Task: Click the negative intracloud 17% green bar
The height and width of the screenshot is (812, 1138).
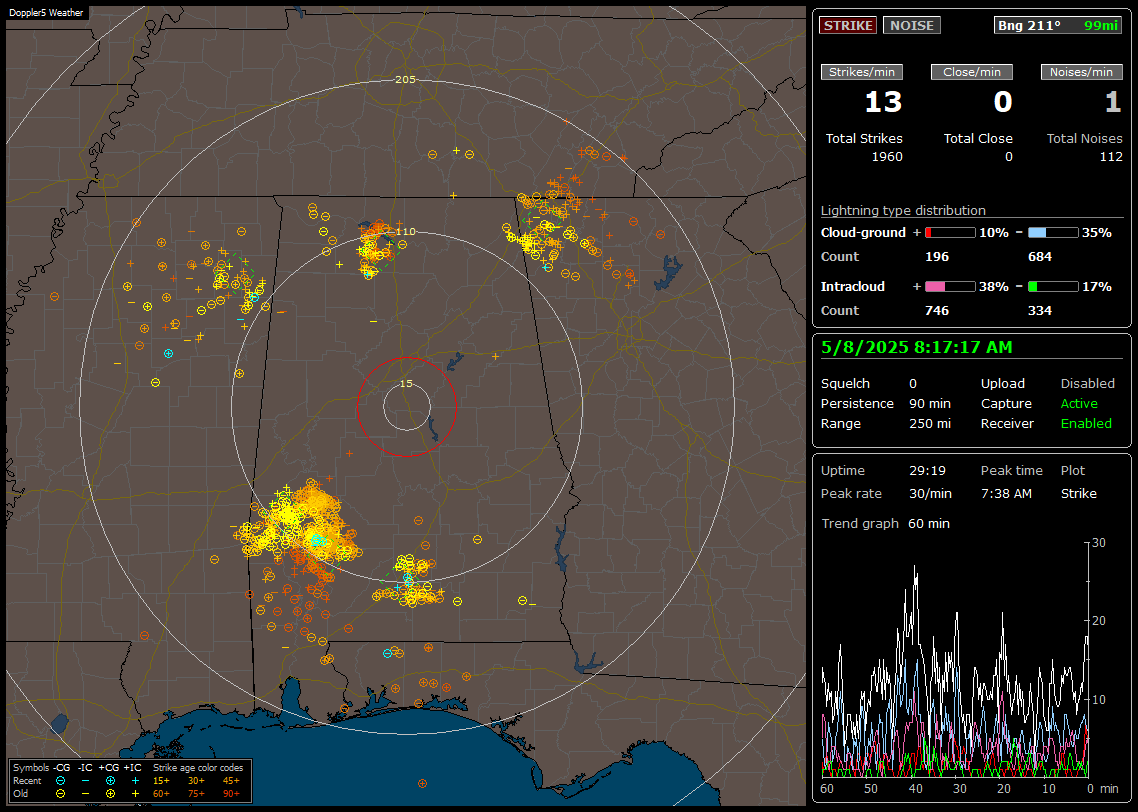Action: (1053, 287)
